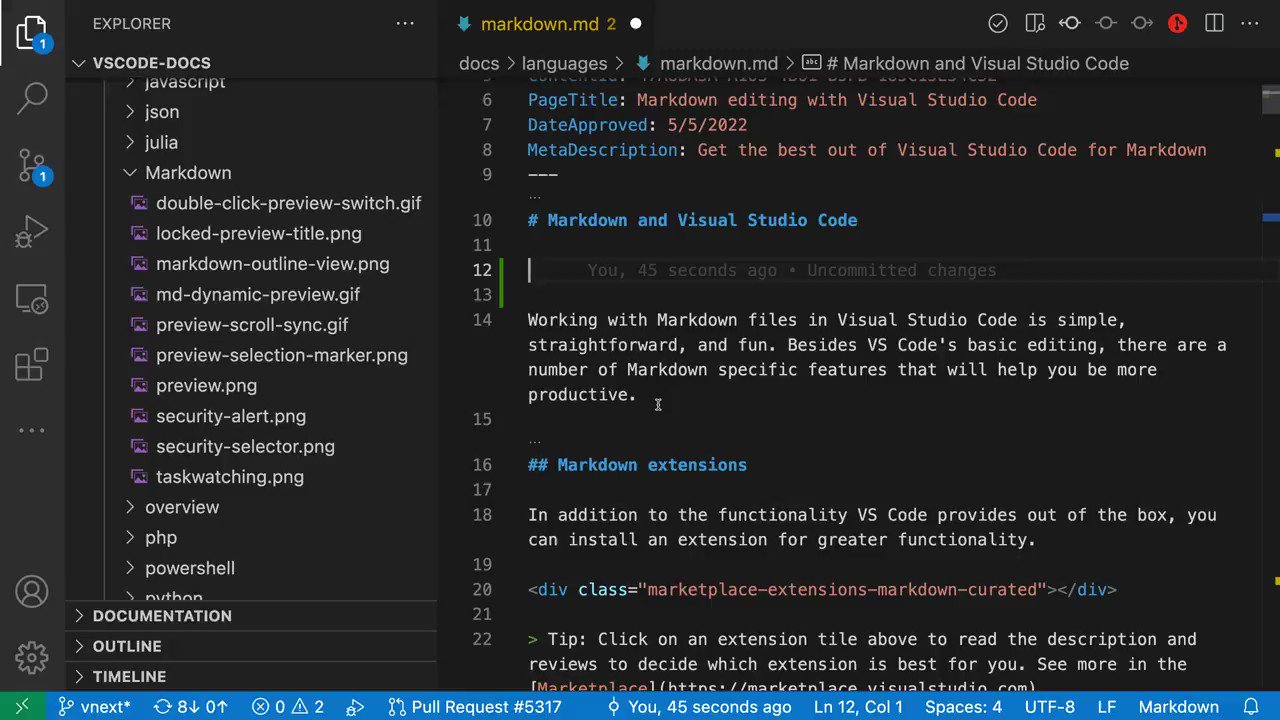This screenshot has height=720, width=1280.
Task: Open the vnext branch picker
Action: click(94, 706)
